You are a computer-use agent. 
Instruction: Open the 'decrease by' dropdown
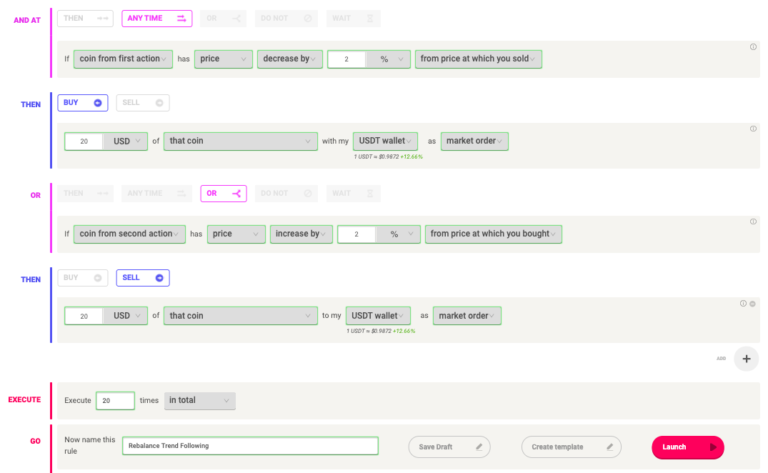tap(289, 59)
